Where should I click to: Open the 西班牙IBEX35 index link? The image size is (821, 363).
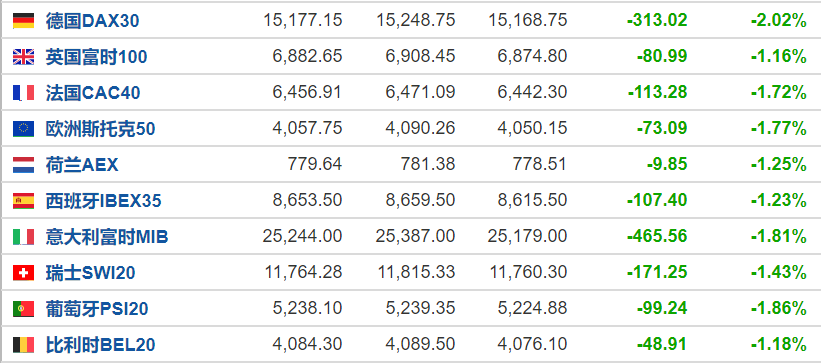104,201
